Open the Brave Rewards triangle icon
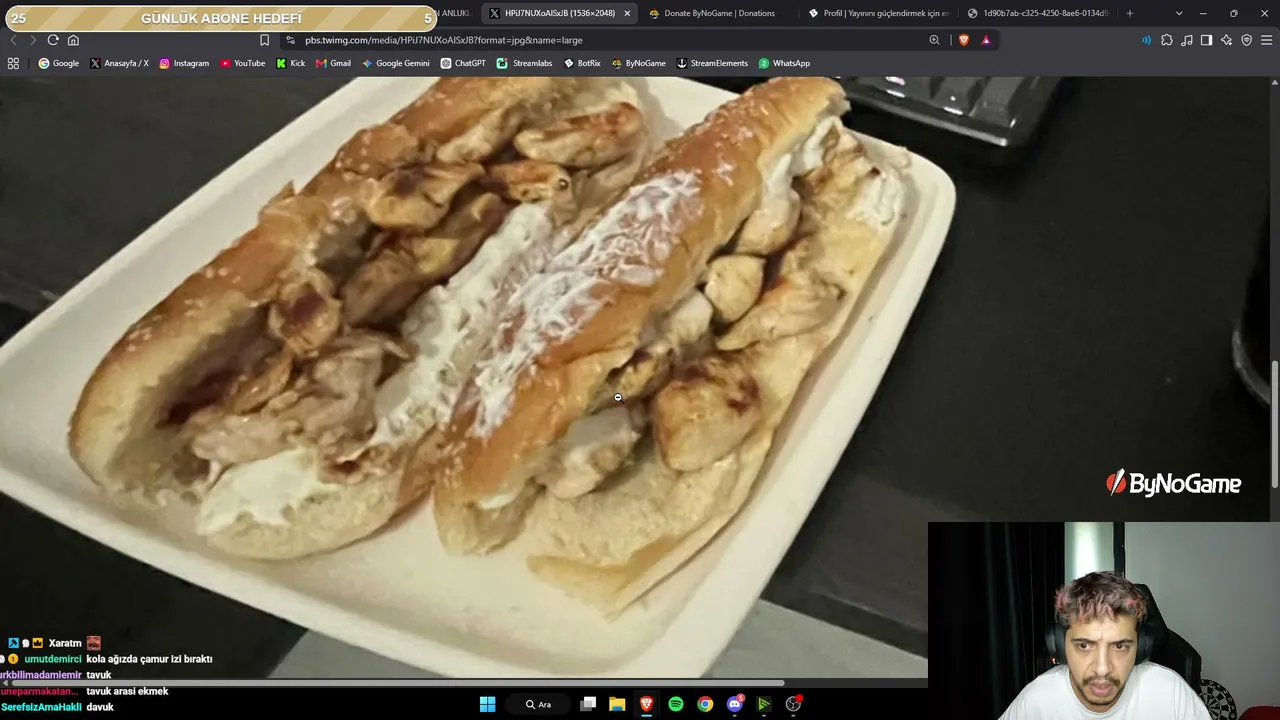This screenshot has width=1280, height=720. pyautogui.click(x=986, y=40)
